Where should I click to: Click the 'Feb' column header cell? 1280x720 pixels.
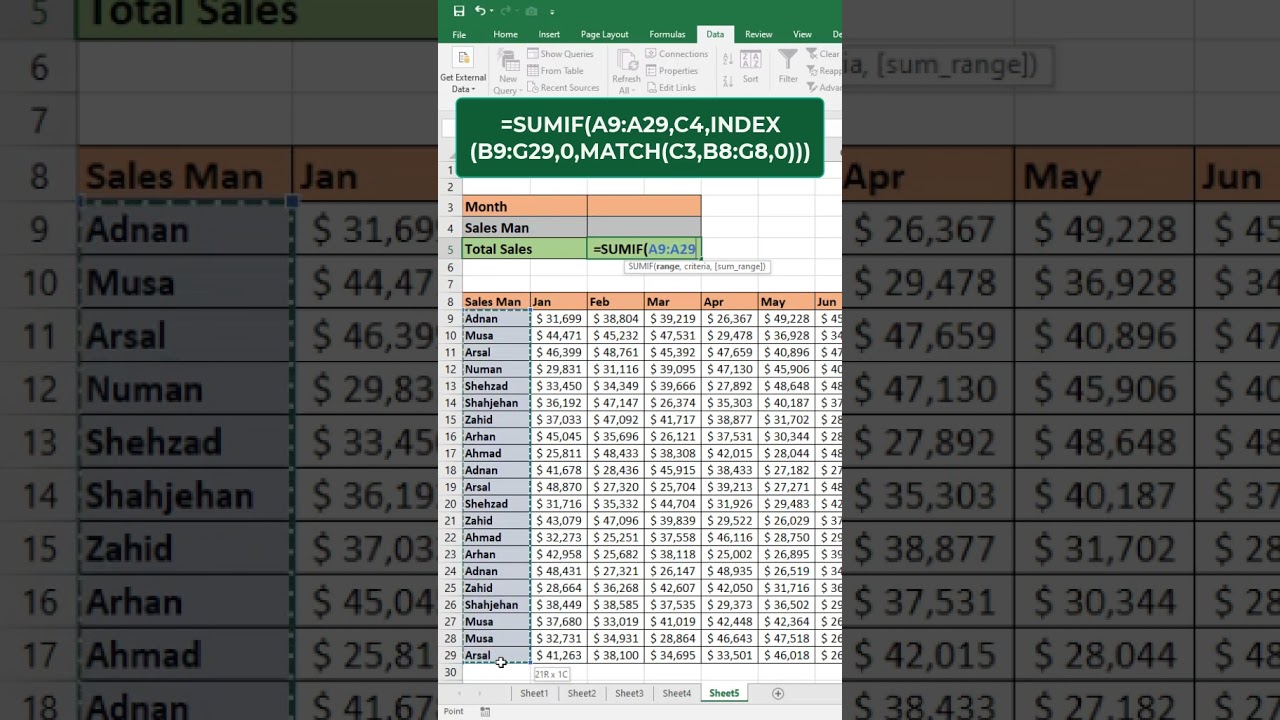pyautogui.click(x=616, y=301)
